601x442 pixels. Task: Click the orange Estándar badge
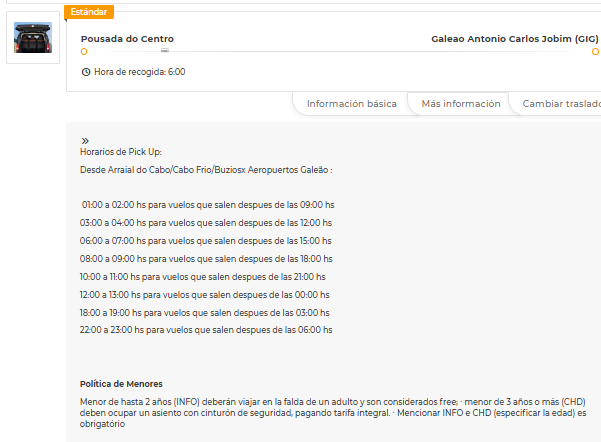pyautogui.click(x=89, y=12)
